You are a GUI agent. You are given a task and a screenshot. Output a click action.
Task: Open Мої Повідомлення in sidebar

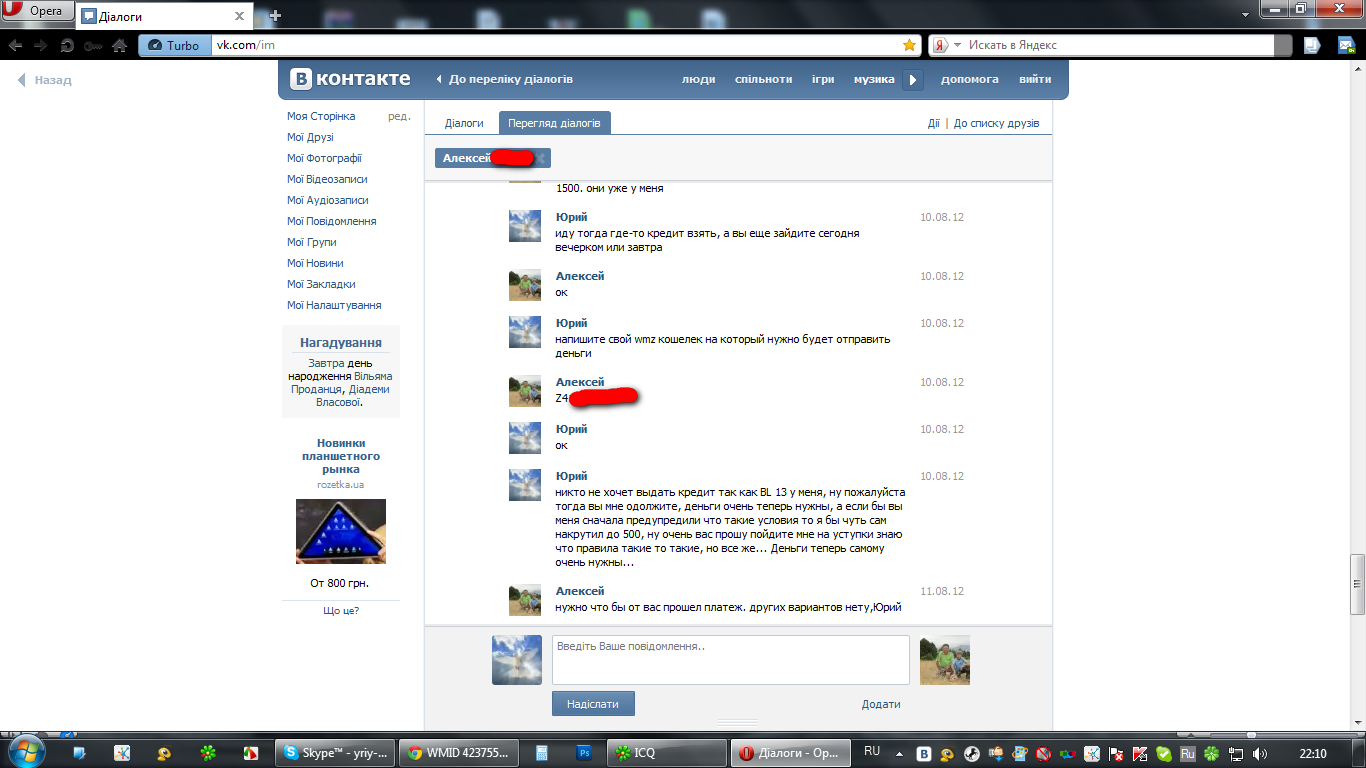tap(331, 221)
